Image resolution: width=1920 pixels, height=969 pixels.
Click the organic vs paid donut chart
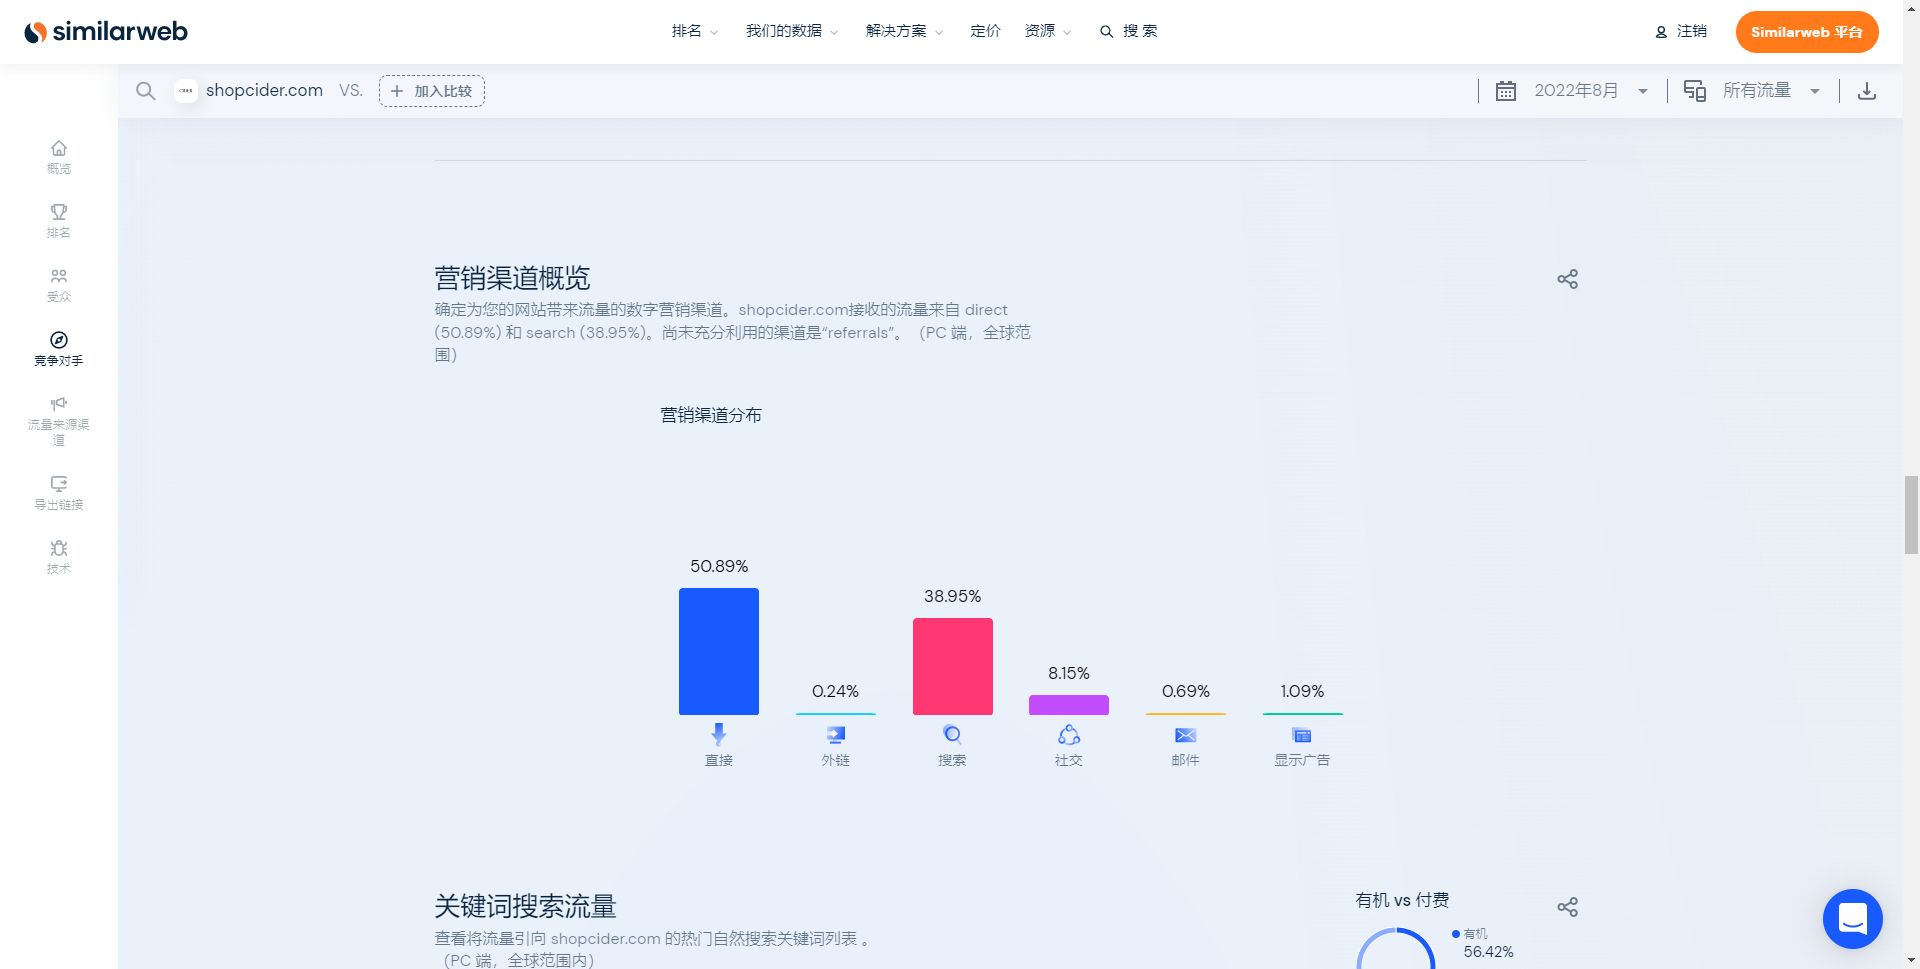click(1396, 948)
